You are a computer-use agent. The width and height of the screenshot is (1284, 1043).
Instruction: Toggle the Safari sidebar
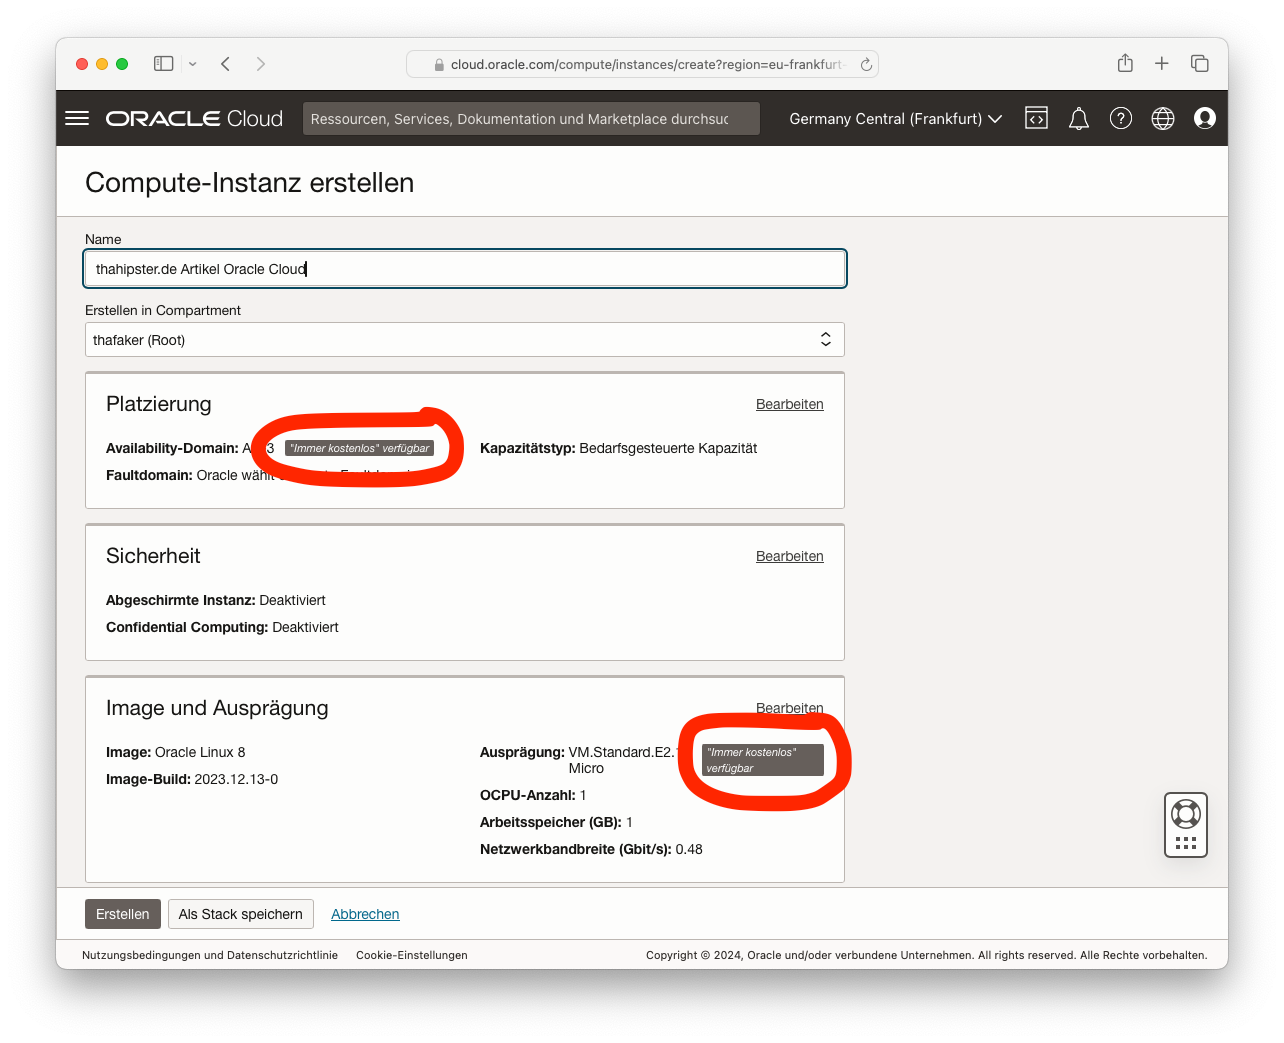[163, 64]
